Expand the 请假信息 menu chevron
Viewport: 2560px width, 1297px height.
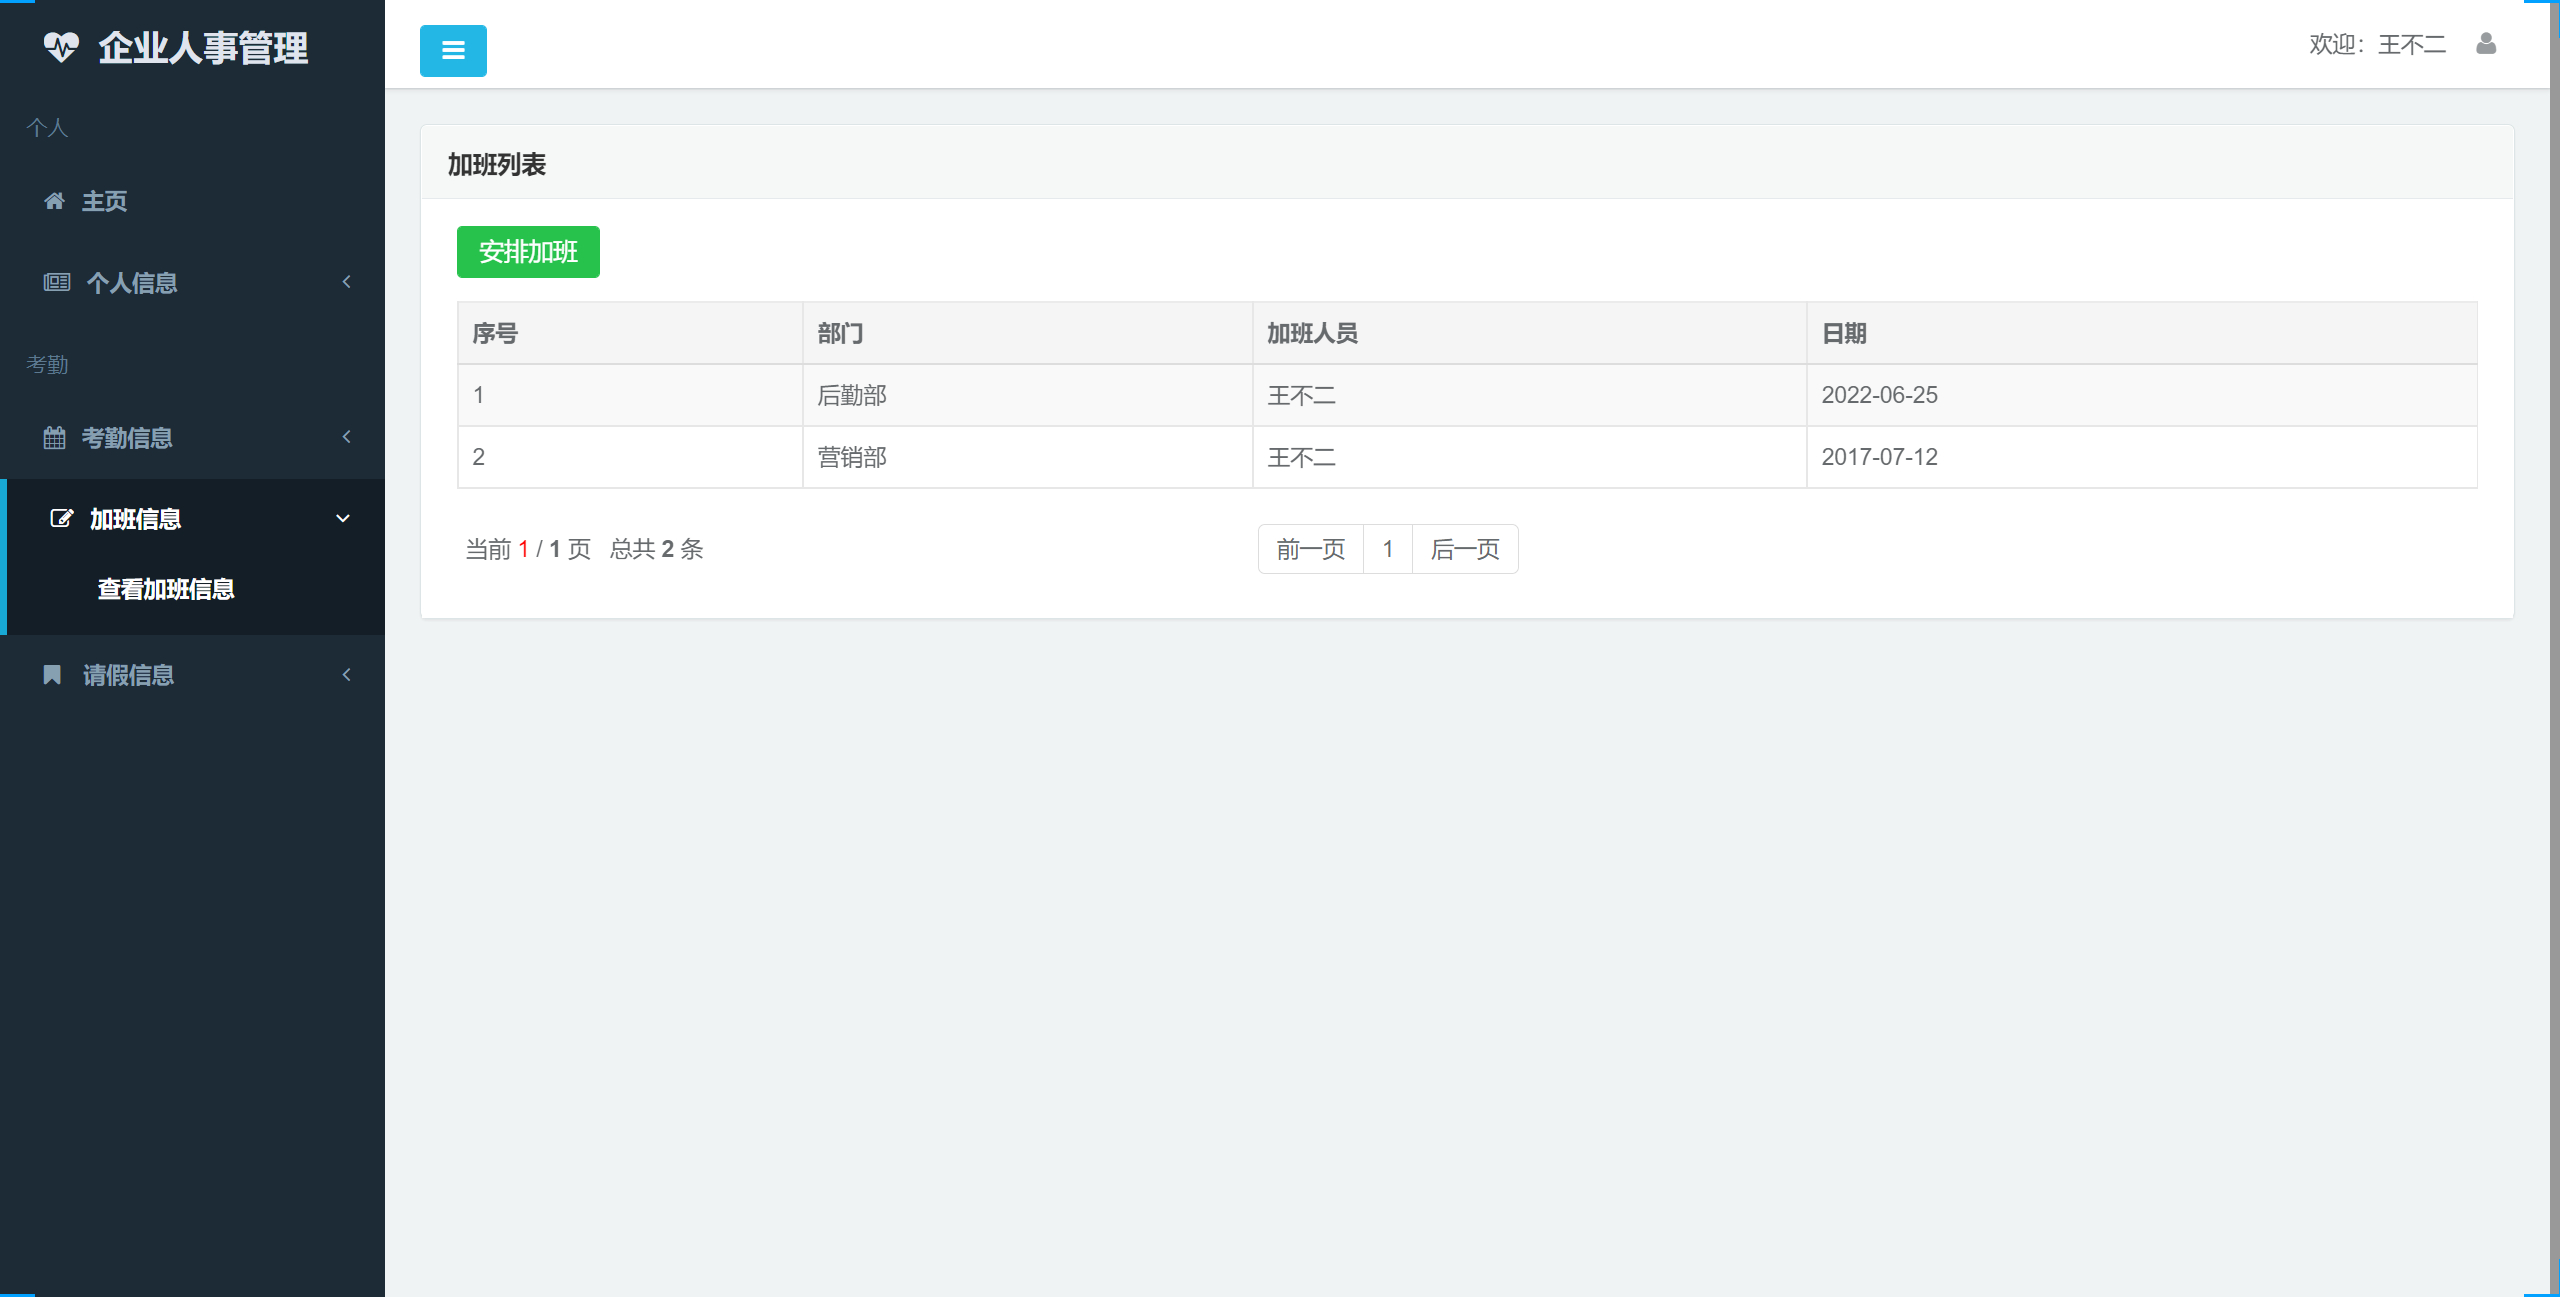346,674
